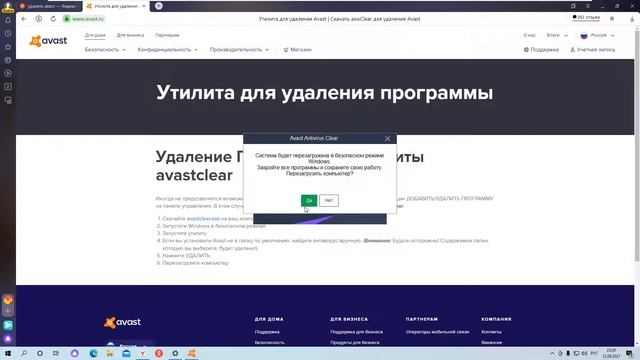This screenshot has width=640, height=360.
Task: Click the footer 'Операторы мобильной связи' link
Action: 437,332
